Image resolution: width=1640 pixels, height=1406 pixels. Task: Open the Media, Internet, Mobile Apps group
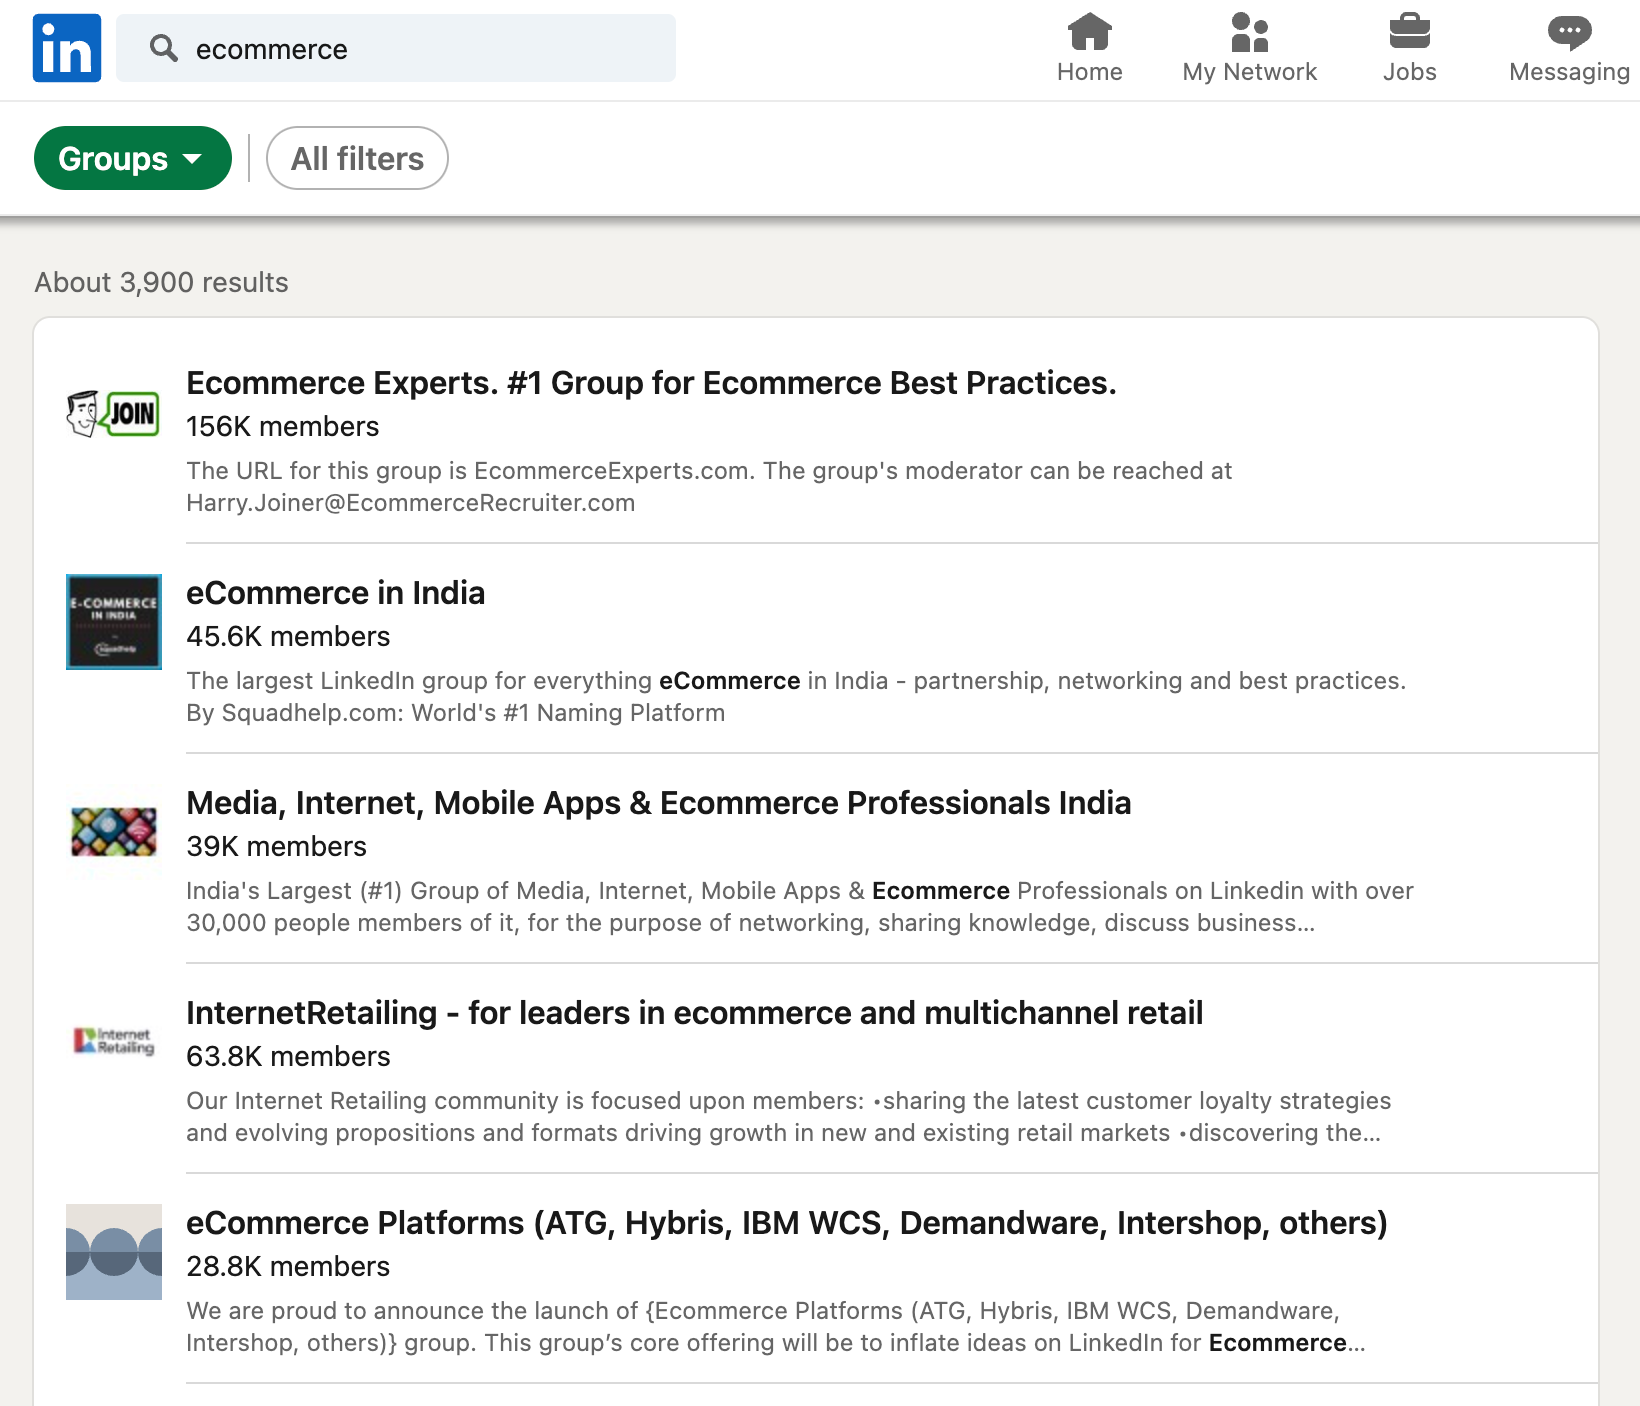[x=658, y=802]
